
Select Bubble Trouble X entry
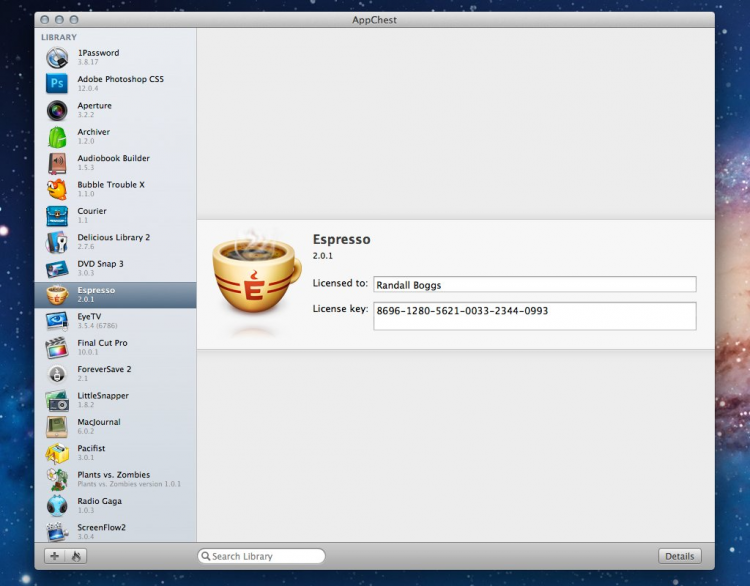pyautogui.click(x=115, y=189)
